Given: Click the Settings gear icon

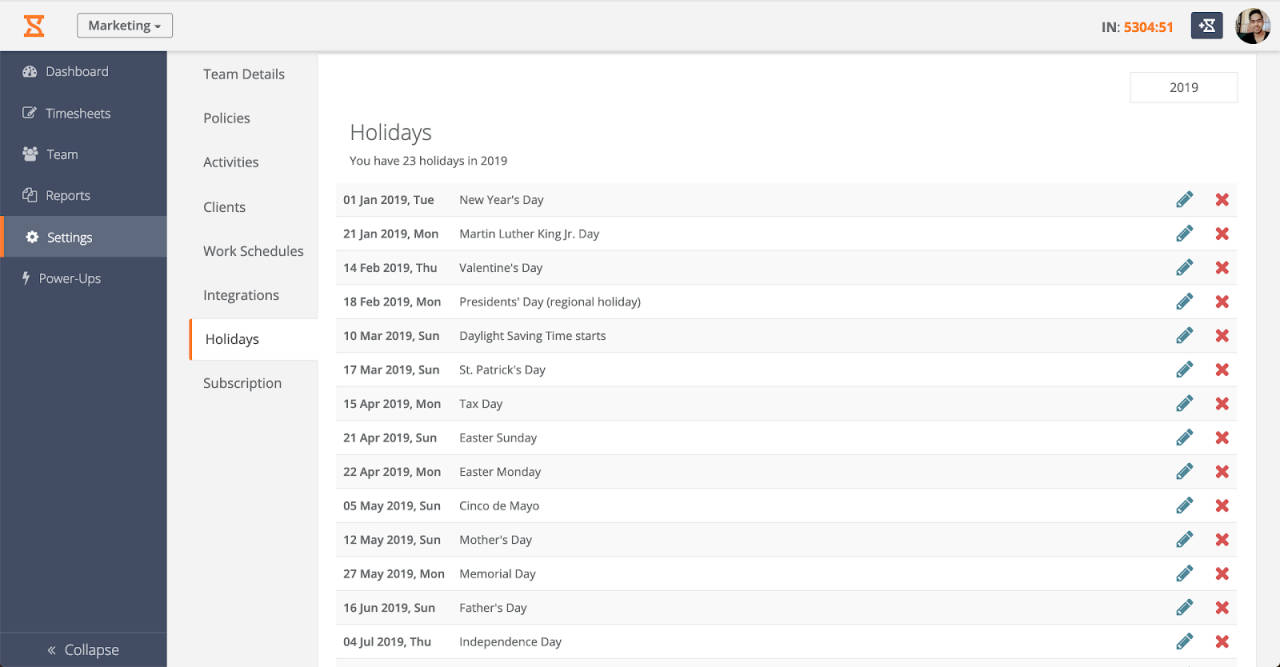Looking at the screenshot, I should pos(31,237).
